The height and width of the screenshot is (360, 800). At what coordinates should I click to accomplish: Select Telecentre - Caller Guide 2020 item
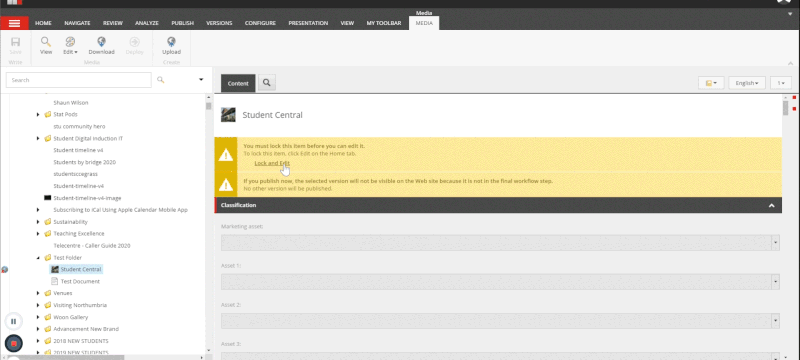(92, 245)
